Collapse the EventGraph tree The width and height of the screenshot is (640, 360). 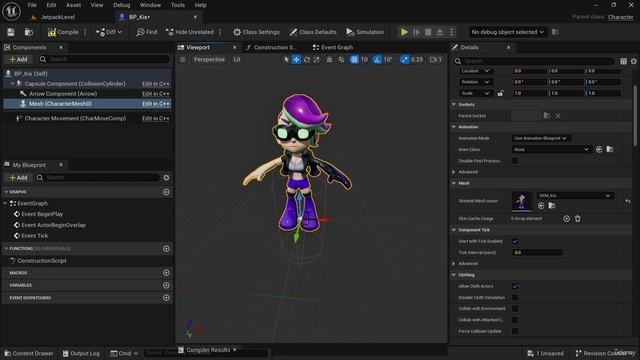coord(5,203)
